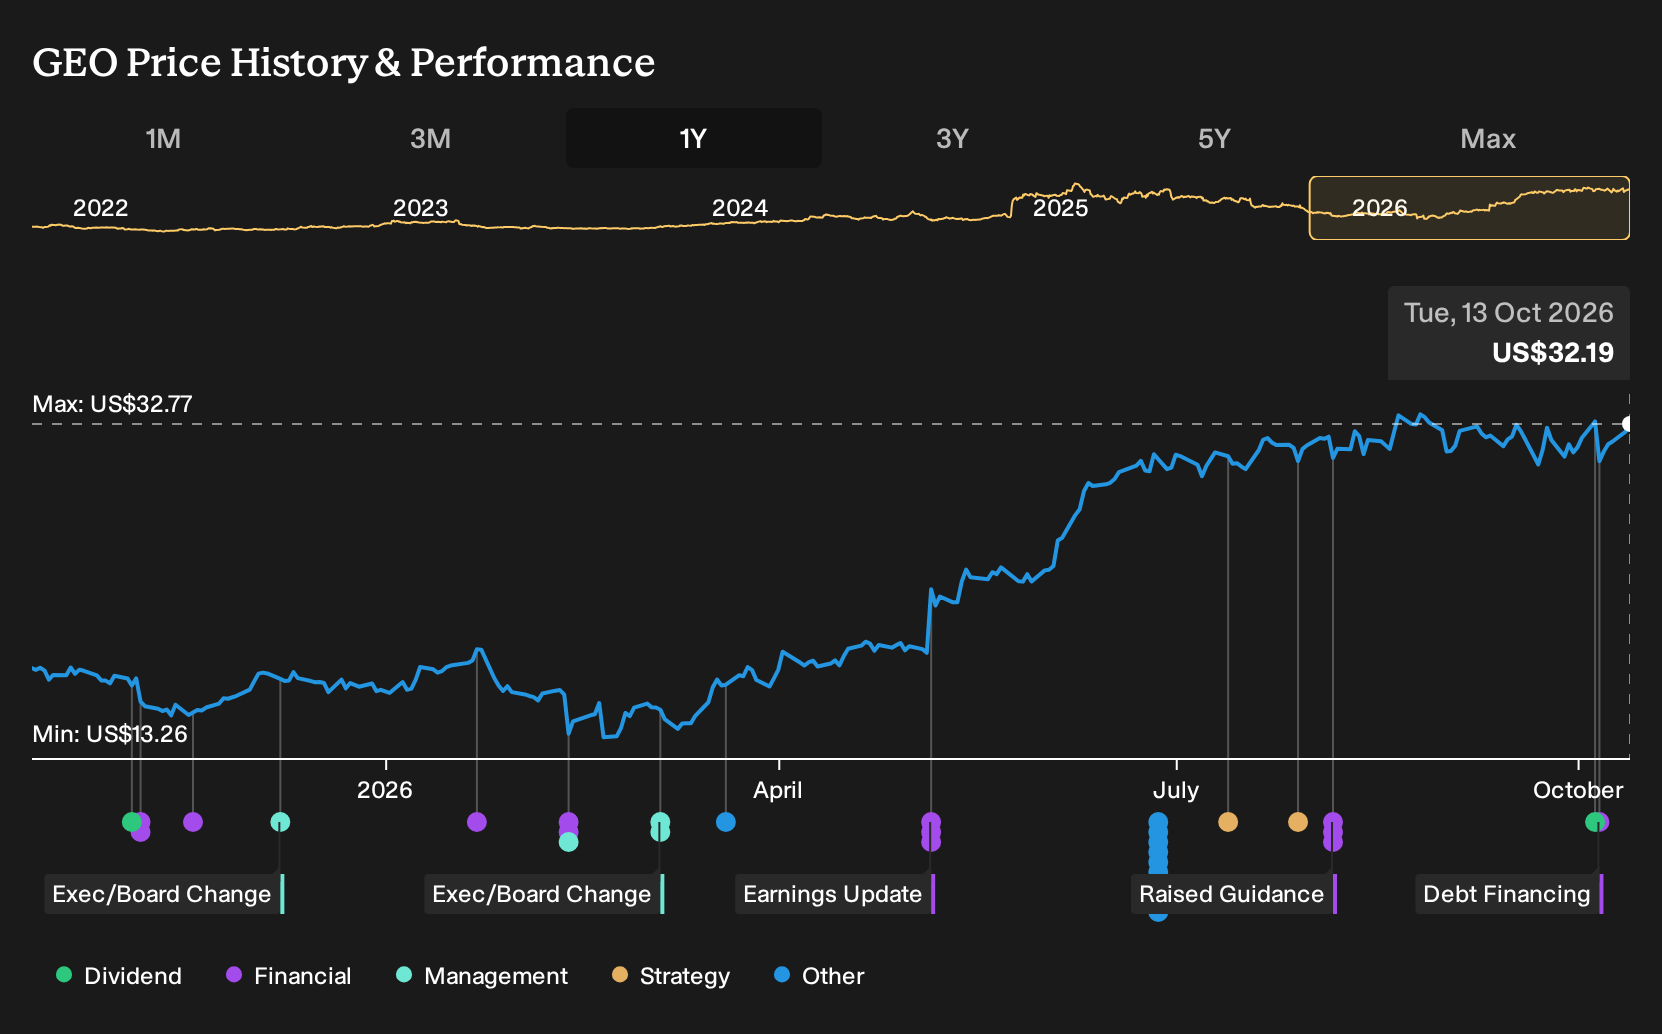Click Exec/Board Change label left of Earnings Update

(x=542, y=894)
